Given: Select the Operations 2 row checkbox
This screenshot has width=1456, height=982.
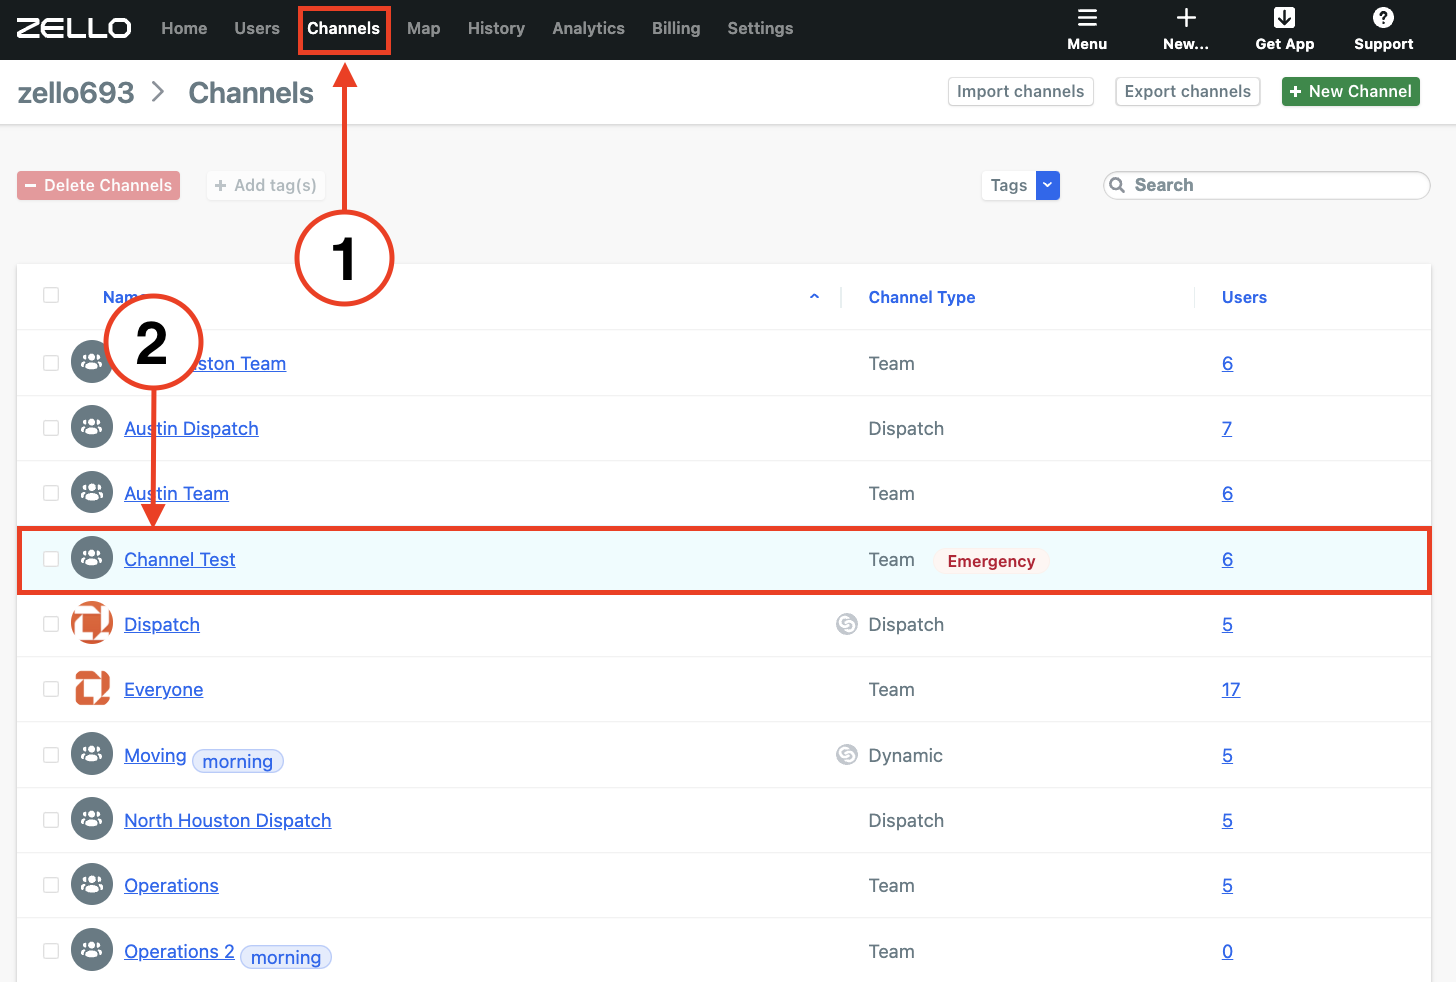Looking at the screenshot, I should 51,951.
